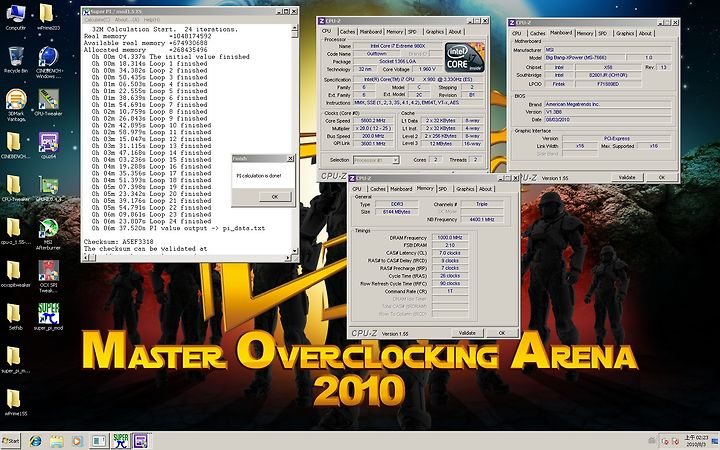Launch the OCX SPI Tweaker shortcut

coord(48,271)
